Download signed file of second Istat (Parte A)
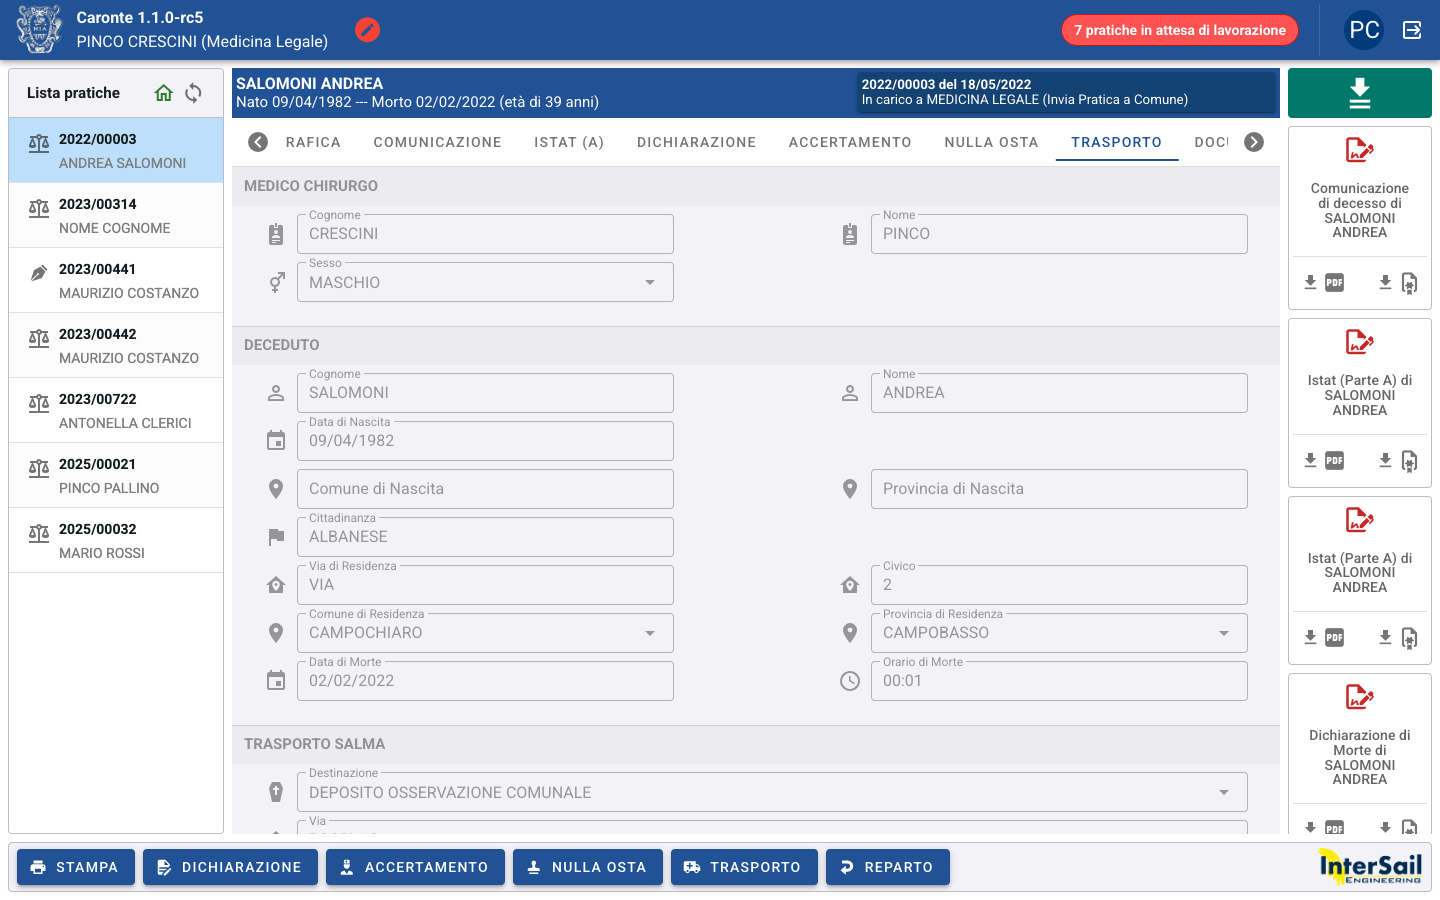The height and width of the screenshot is (900, 1440). (1398, 638)
